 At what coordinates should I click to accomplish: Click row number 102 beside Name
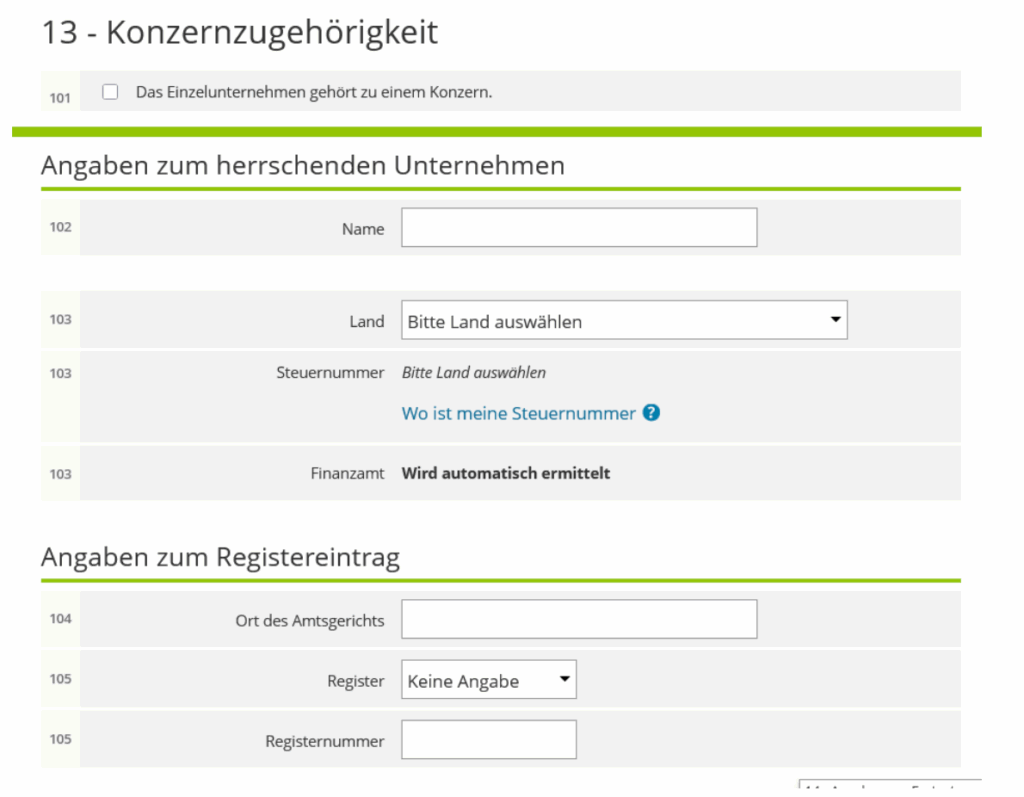(60, 227)
